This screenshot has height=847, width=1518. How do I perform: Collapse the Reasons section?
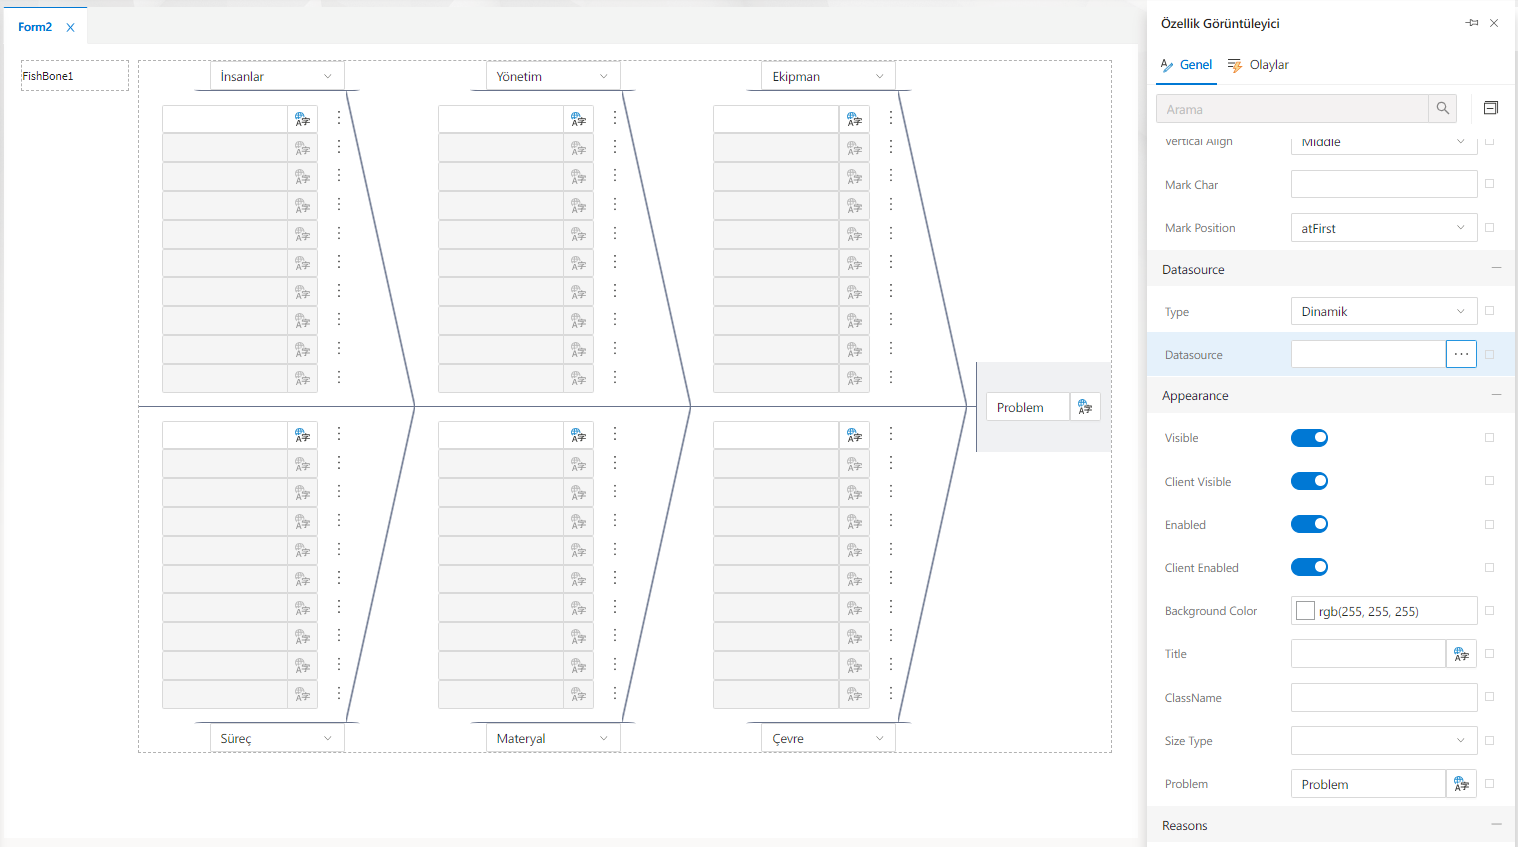click(1496, 824)
